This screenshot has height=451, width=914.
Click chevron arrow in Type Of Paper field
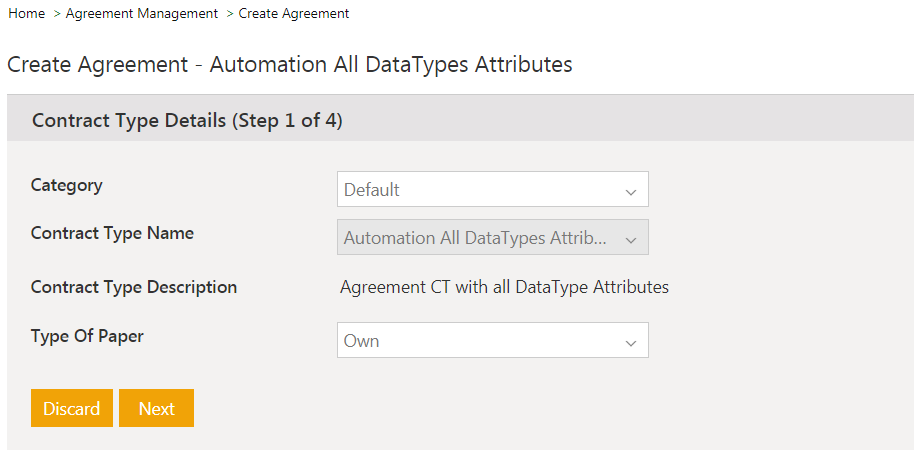click(x=630, y=342)
